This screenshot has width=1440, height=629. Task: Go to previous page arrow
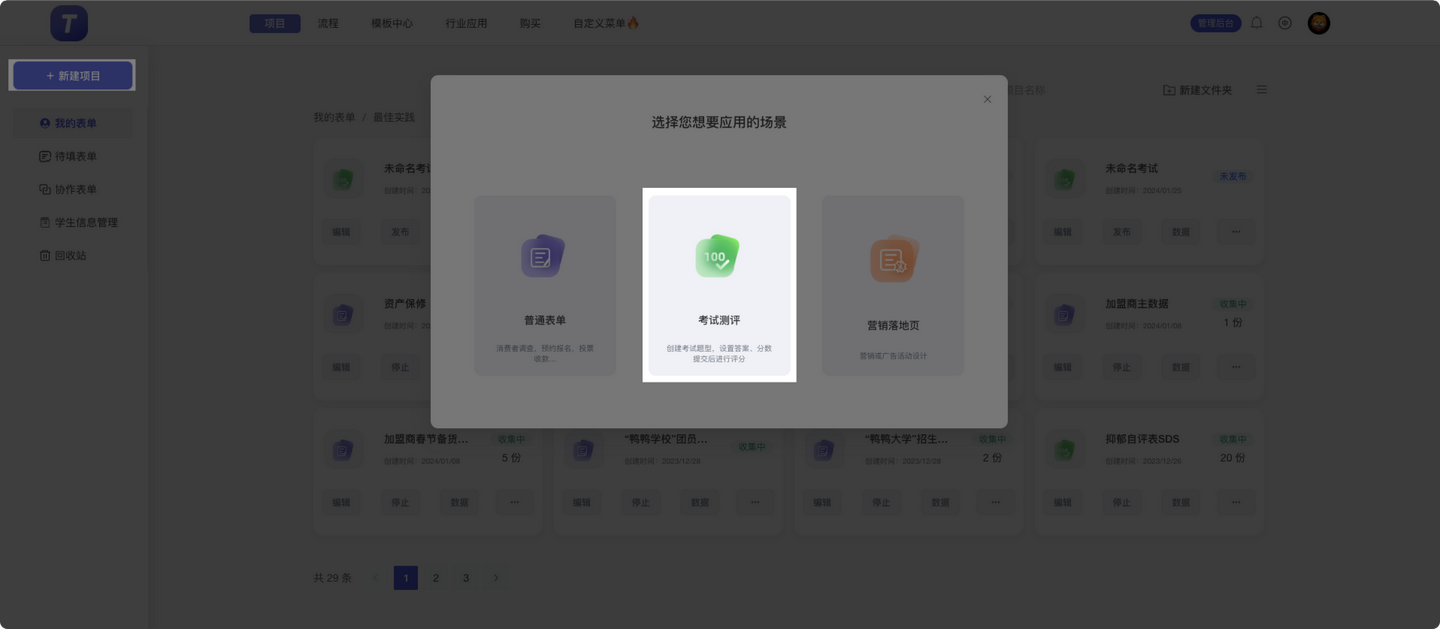376,578
